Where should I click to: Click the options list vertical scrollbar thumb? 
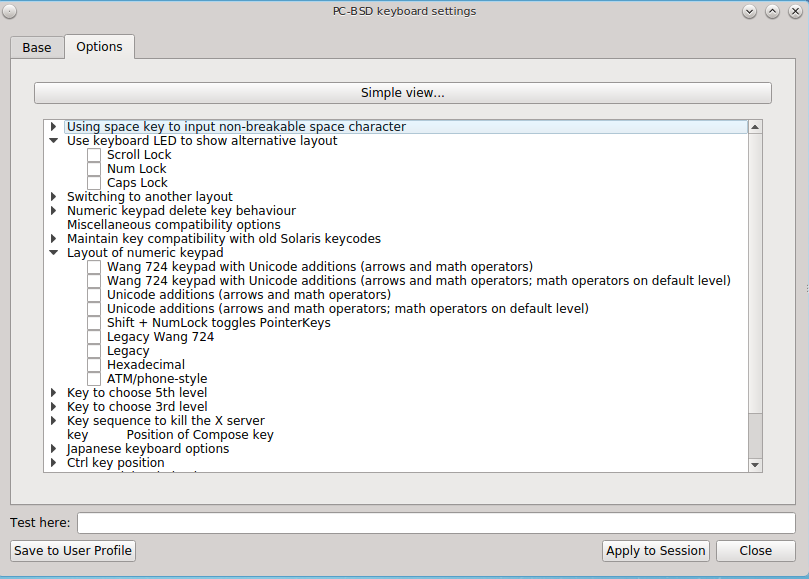tap(755, 272)
